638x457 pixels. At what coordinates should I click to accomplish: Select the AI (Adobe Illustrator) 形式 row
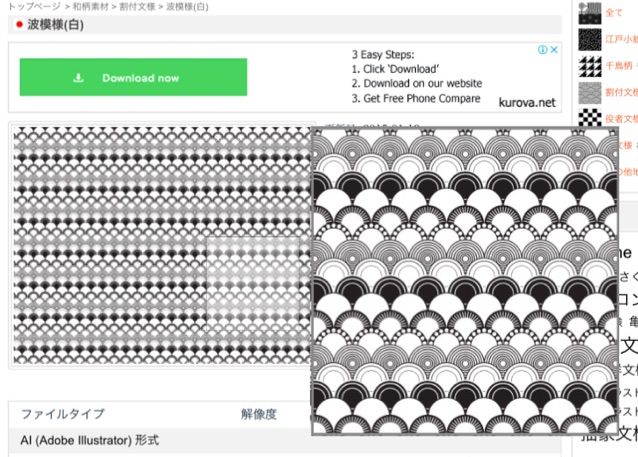click(284, 440)
